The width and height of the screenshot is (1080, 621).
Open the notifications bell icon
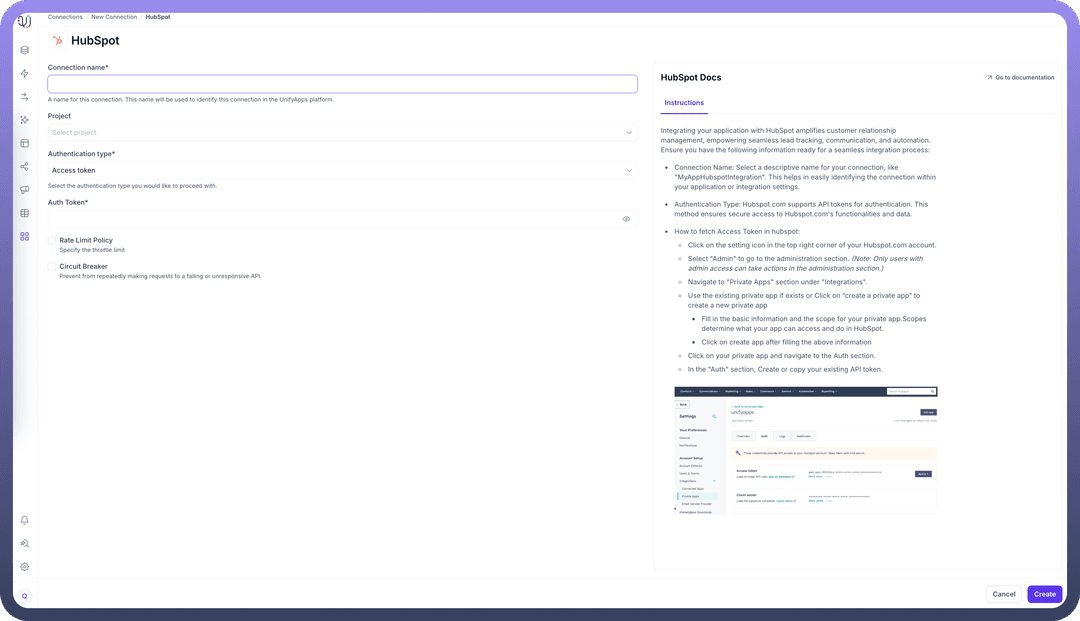click(x=25, y=520)
